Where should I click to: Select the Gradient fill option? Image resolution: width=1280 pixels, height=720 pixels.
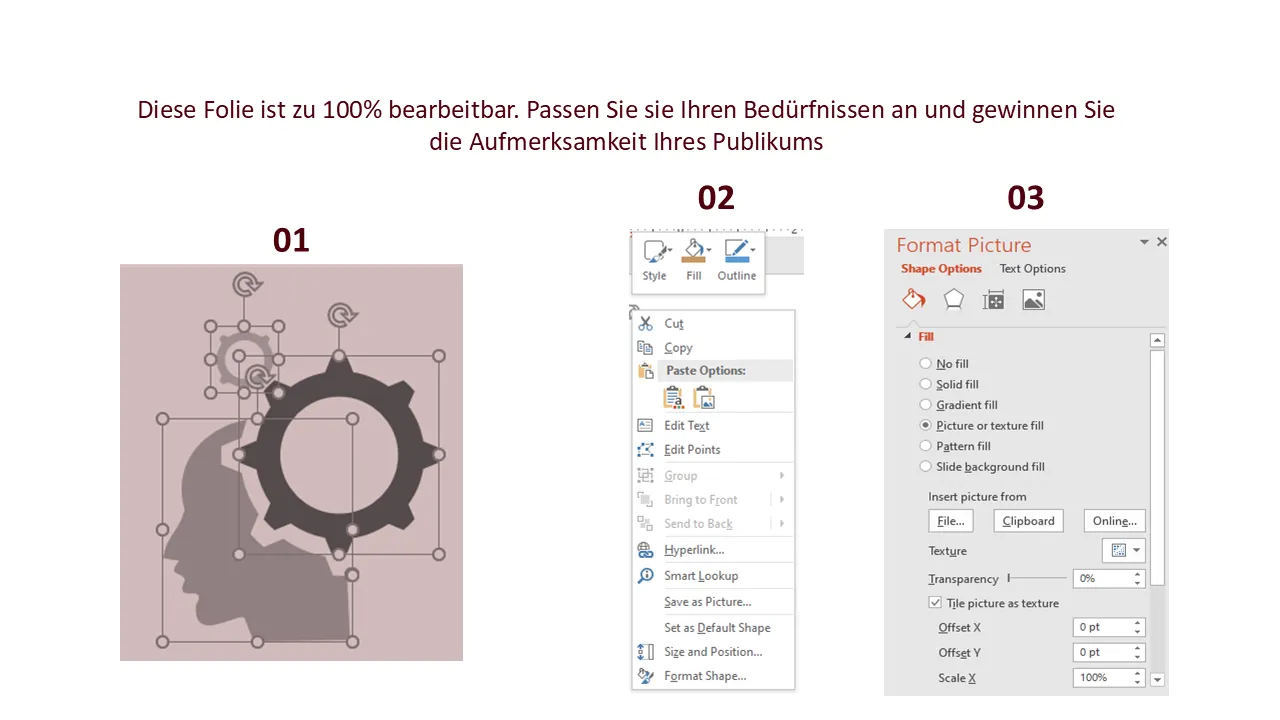[926, 405]
